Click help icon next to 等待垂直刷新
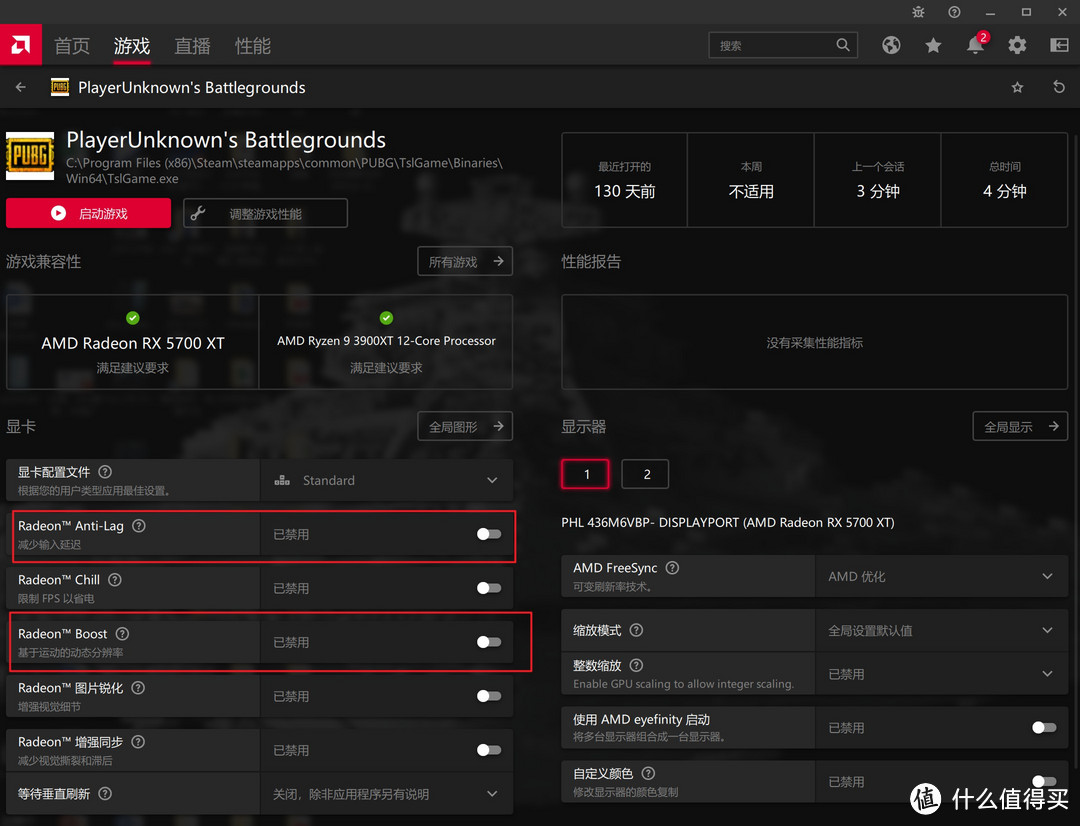This screenshot has height=826, width=1080. point(105,794)
